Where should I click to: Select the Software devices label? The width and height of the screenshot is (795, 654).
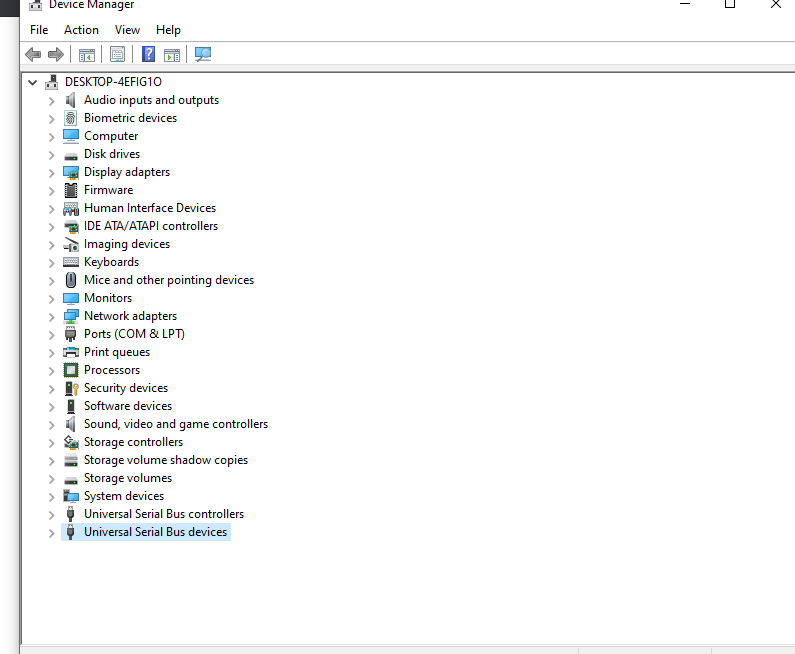point(128,406)
